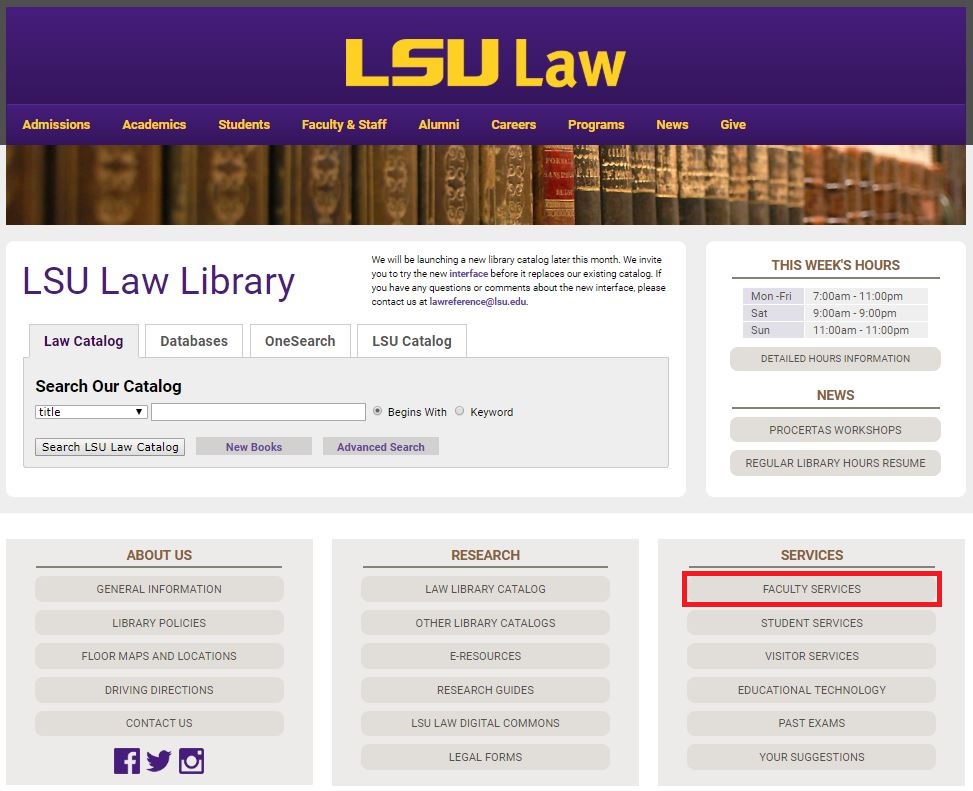Open Faculty Services

click(x=812, y=589)
